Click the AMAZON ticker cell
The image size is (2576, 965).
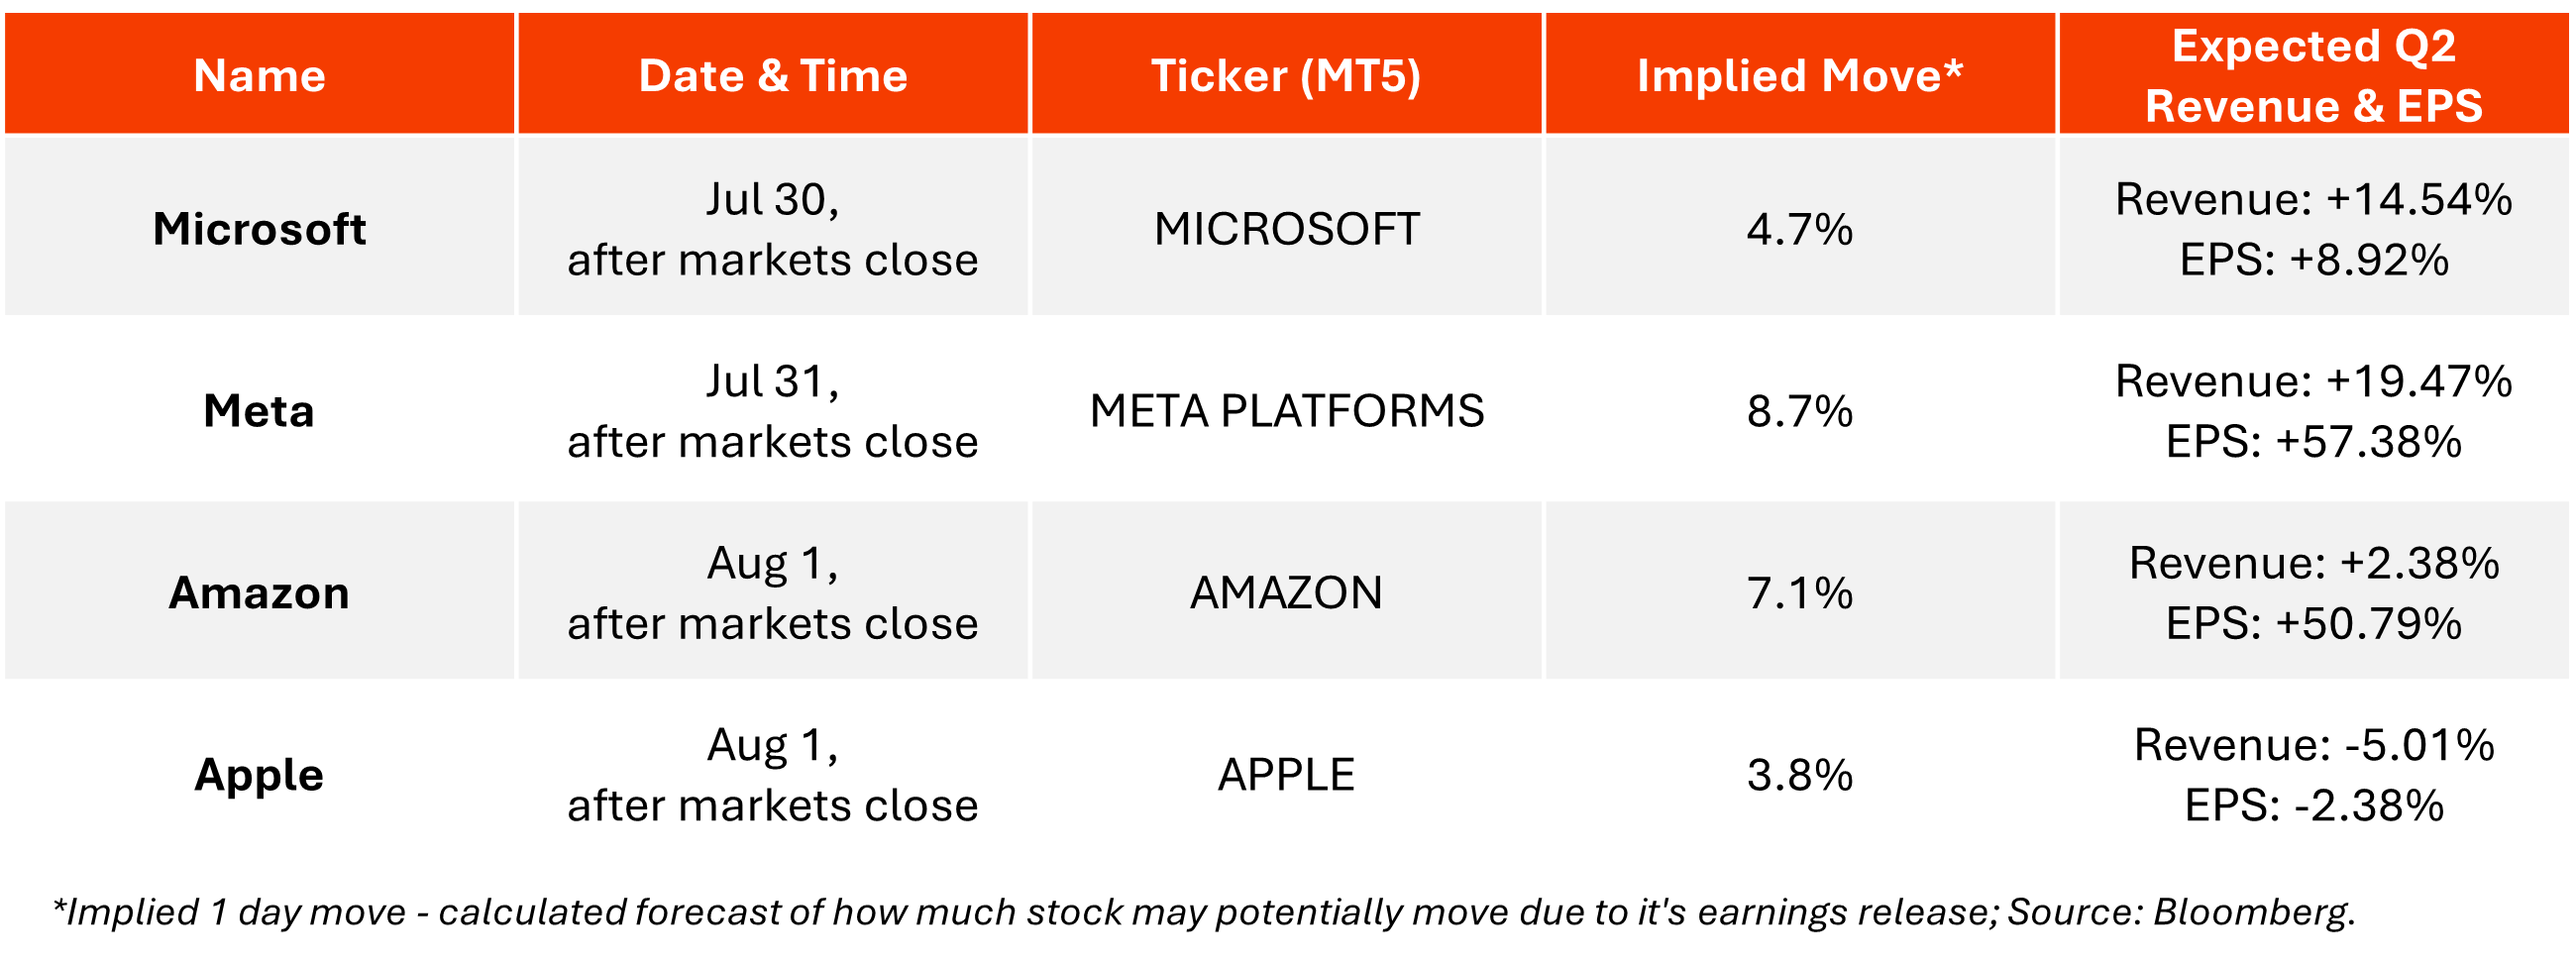tap(1286, 593)
